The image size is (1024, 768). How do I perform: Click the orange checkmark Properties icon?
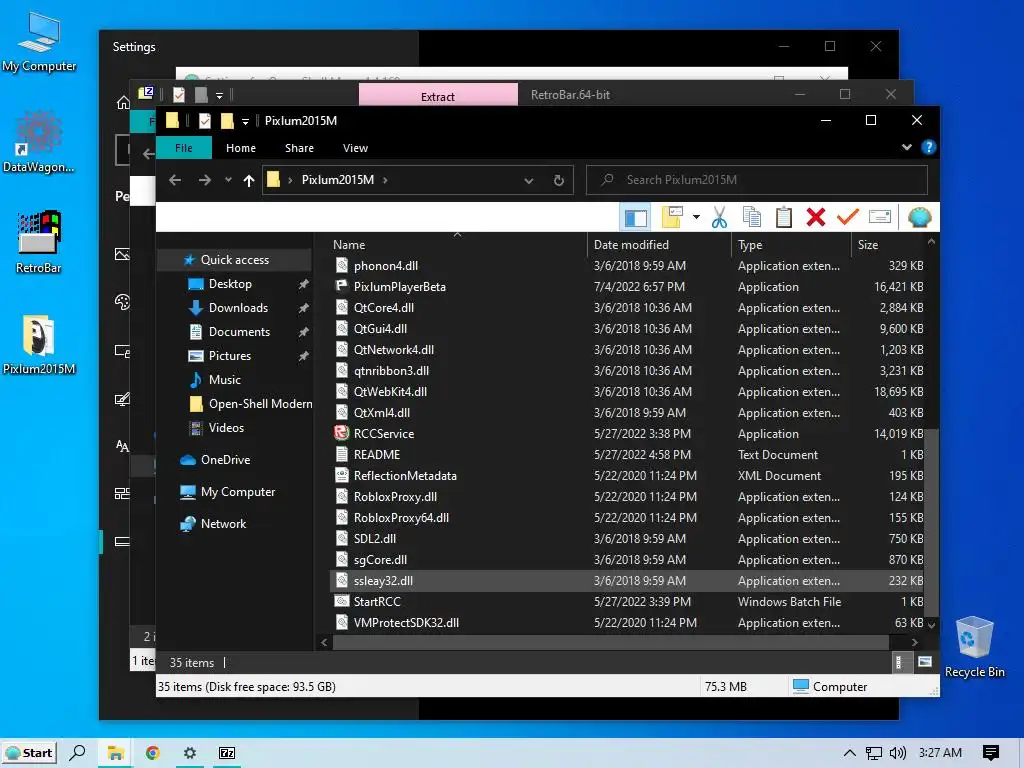[848, 217]
